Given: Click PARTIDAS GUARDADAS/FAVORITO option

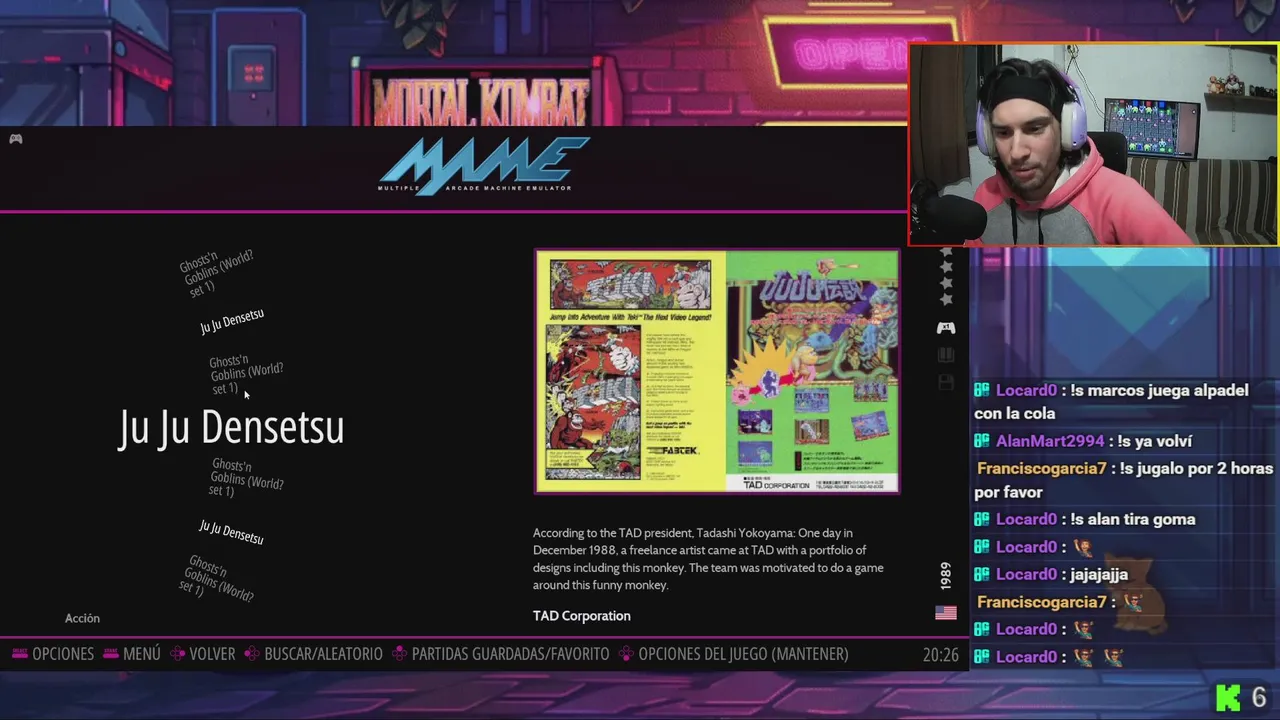Looking at the screenshot, I should coord(510,654).
